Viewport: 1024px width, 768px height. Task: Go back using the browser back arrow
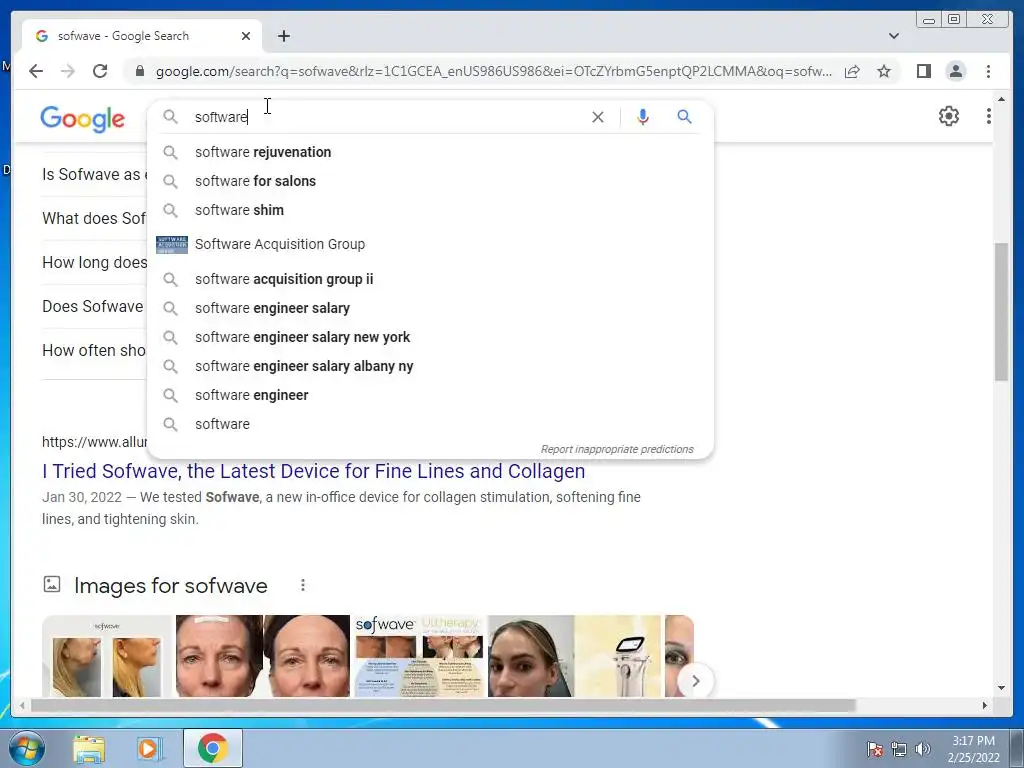36,71
